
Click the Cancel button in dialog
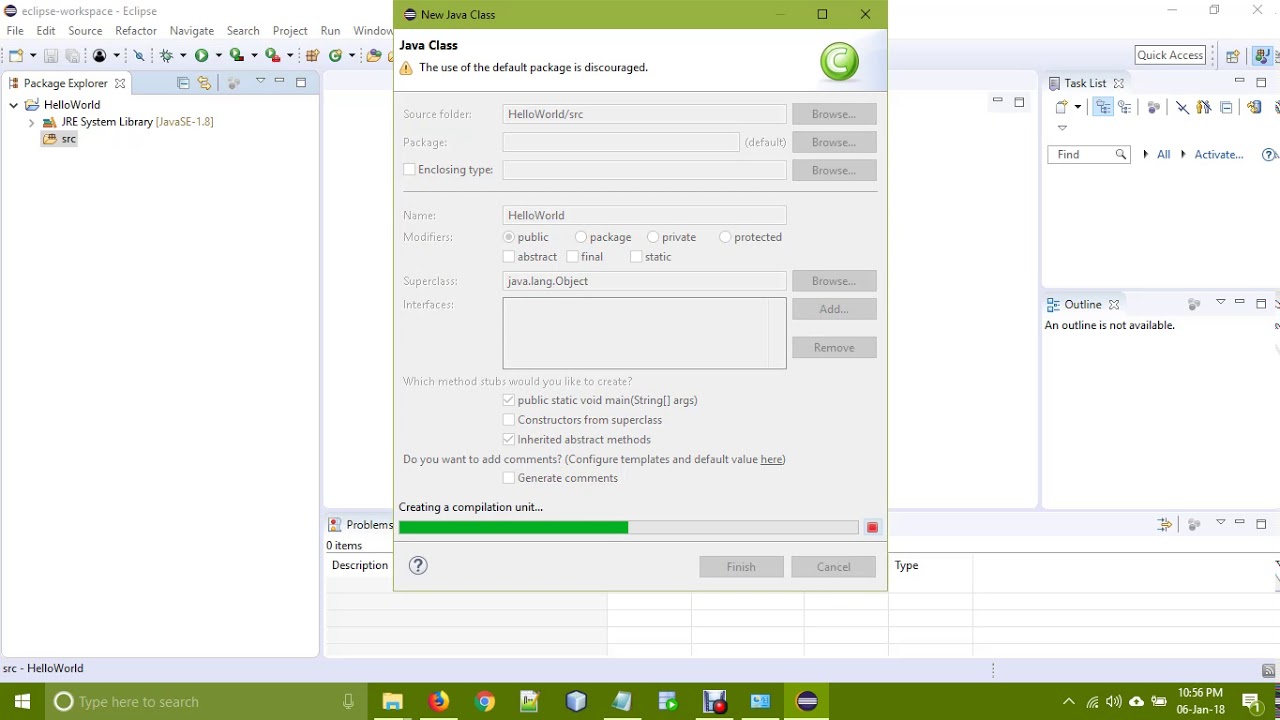click(x=833, y=567)
